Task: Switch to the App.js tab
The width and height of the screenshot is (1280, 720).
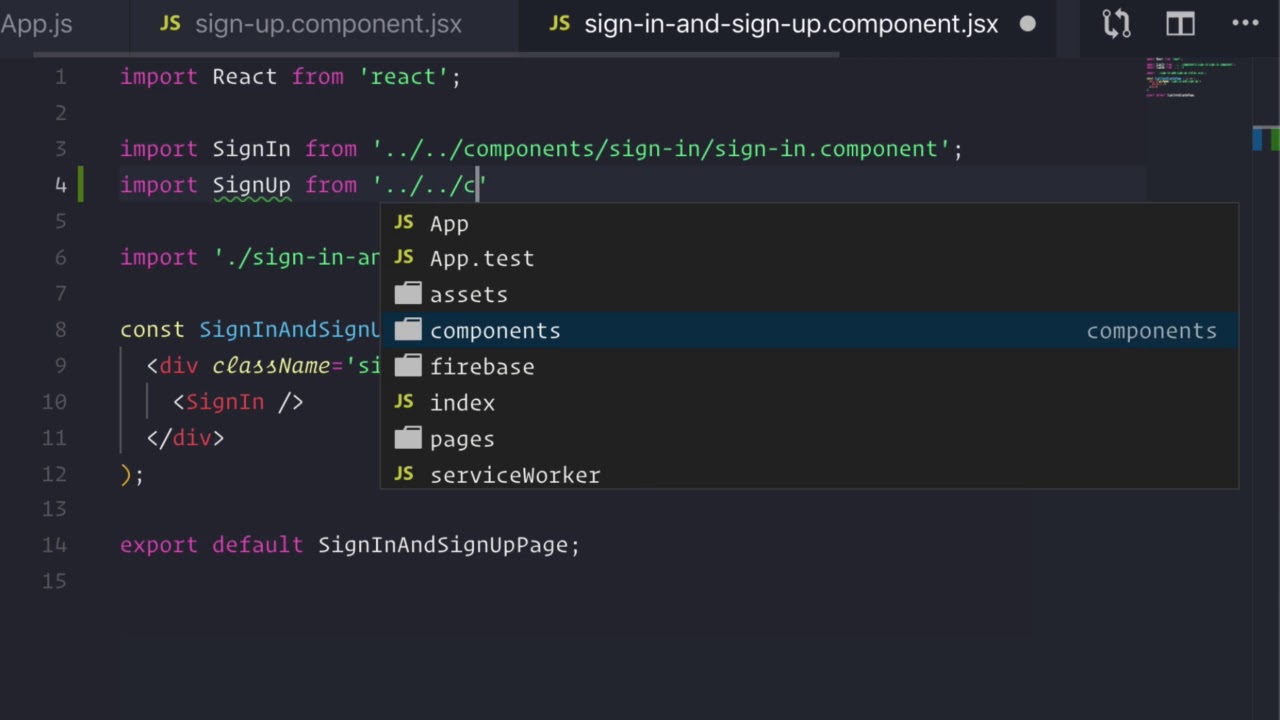Action: coord(36,24)
